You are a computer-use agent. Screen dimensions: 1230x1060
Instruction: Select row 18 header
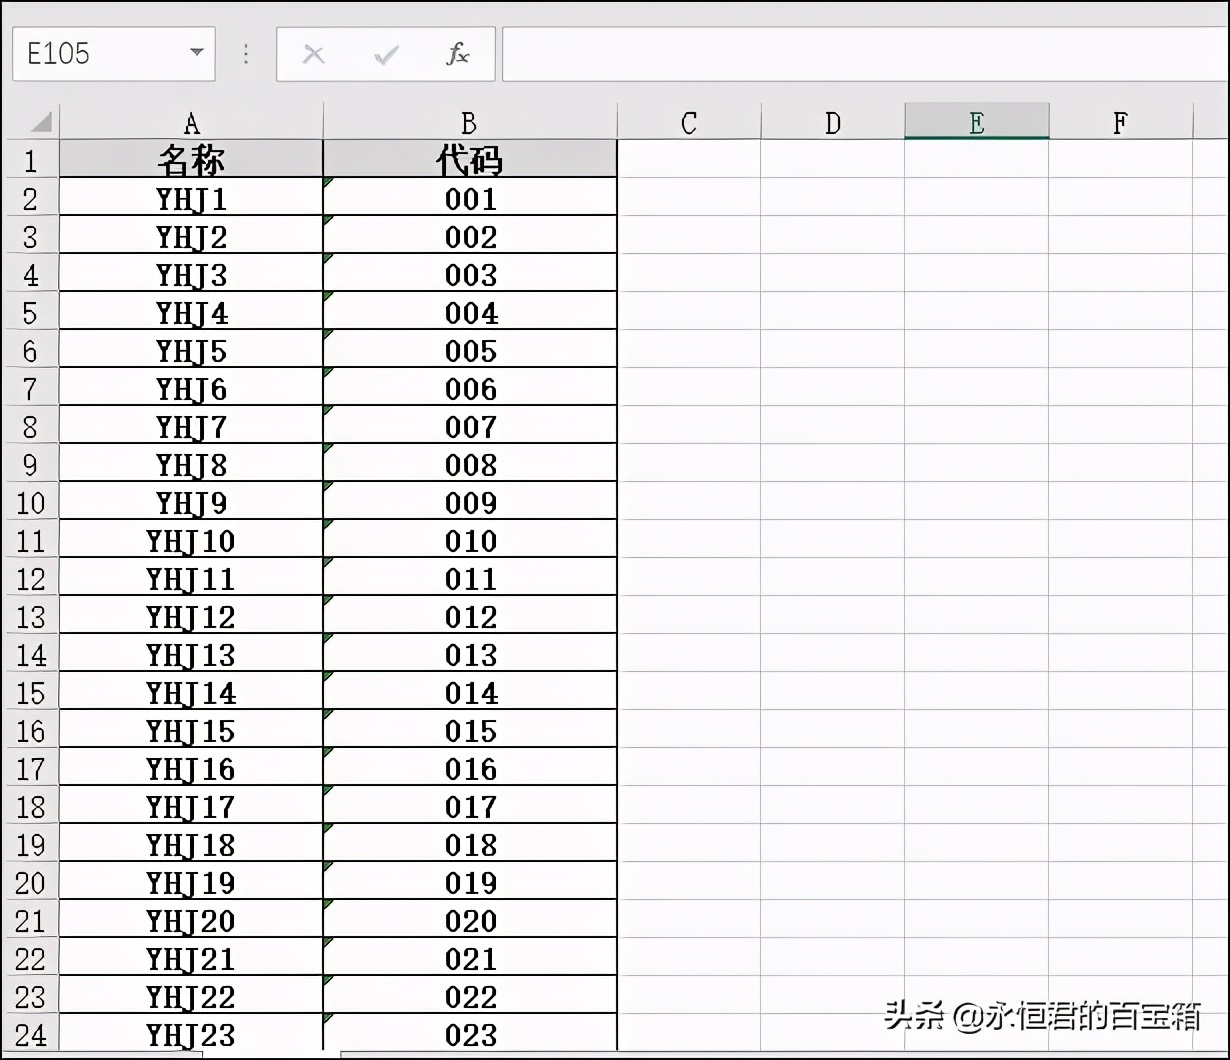pos(30,806)
